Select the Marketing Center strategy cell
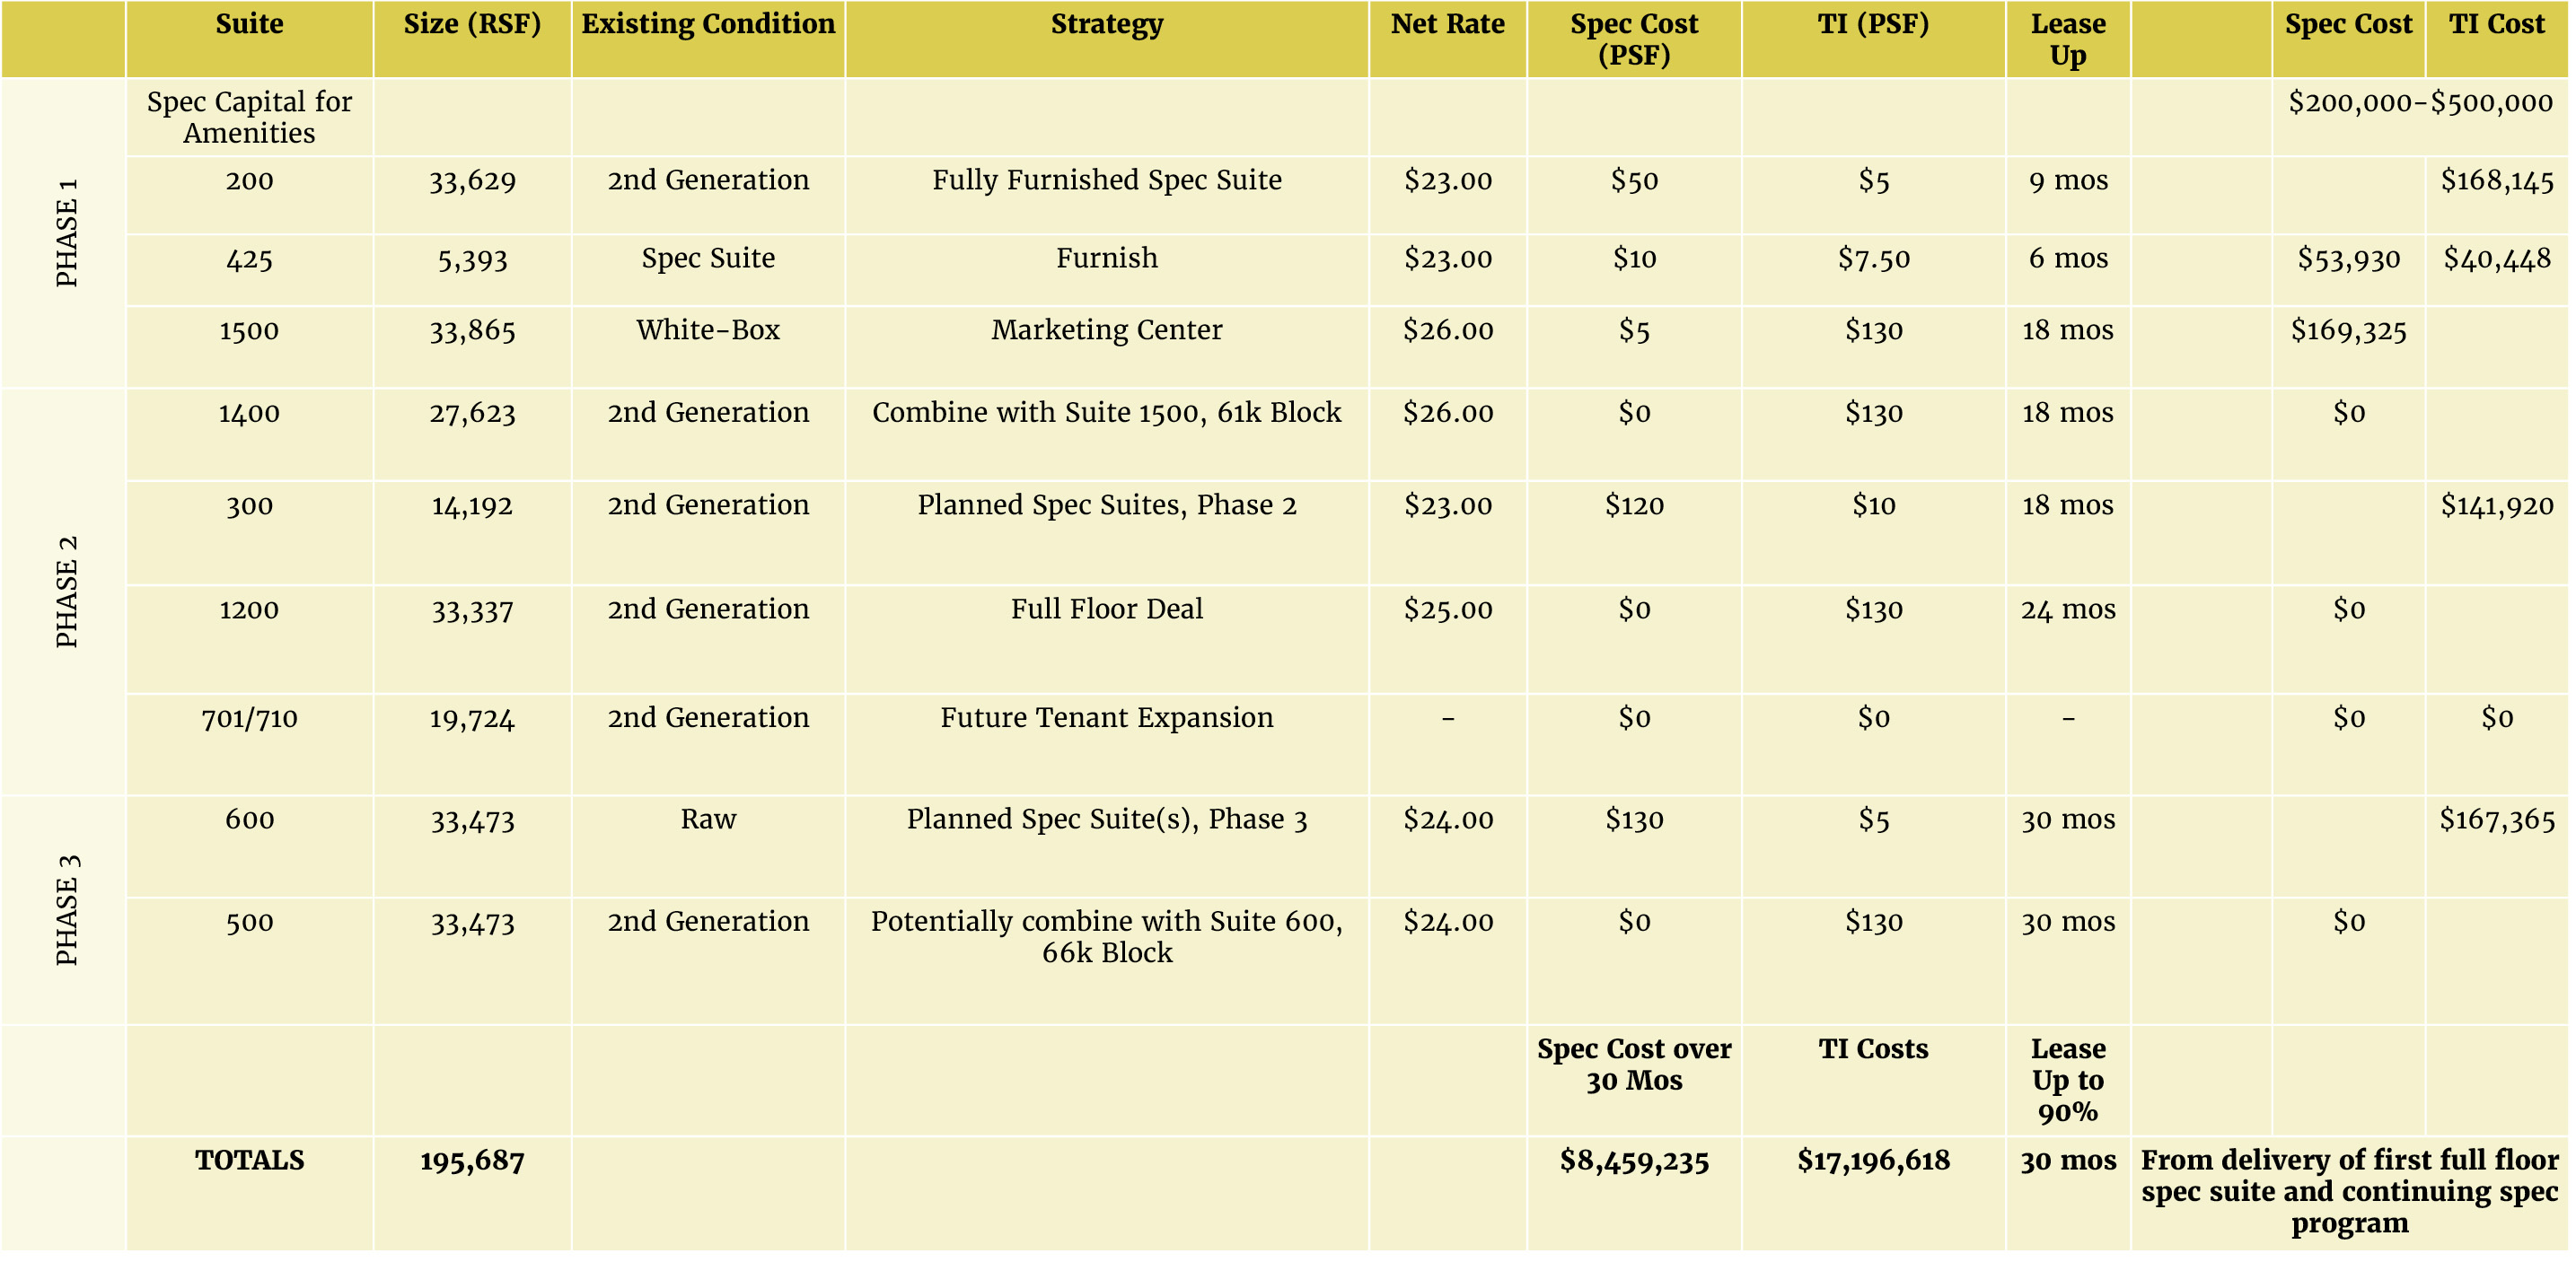The width and height of the screenshot is (2576, 1262). (x=1106, y=330)
